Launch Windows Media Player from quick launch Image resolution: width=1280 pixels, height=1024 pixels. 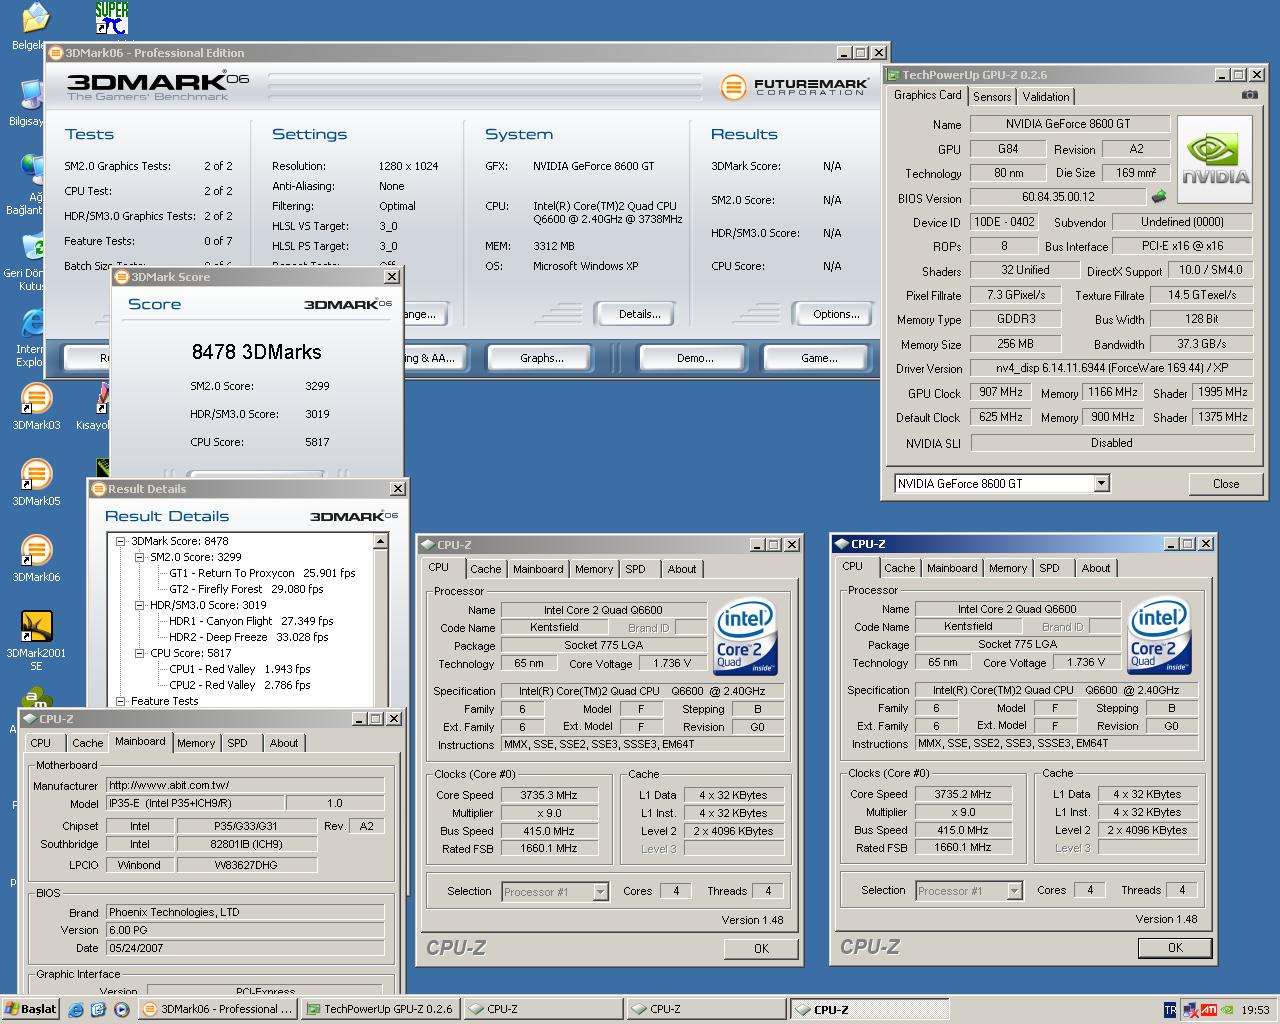click(121, 1010)
